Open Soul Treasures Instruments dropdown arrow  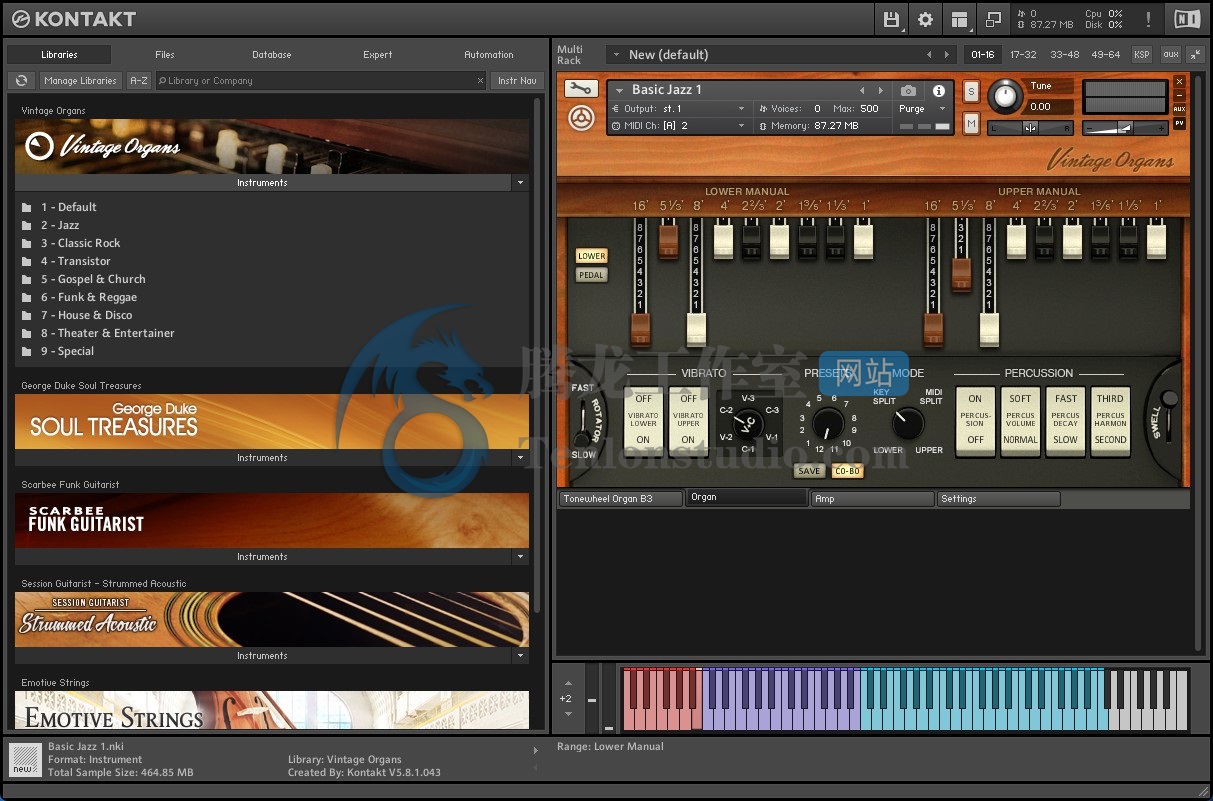(x=519, y=458)
